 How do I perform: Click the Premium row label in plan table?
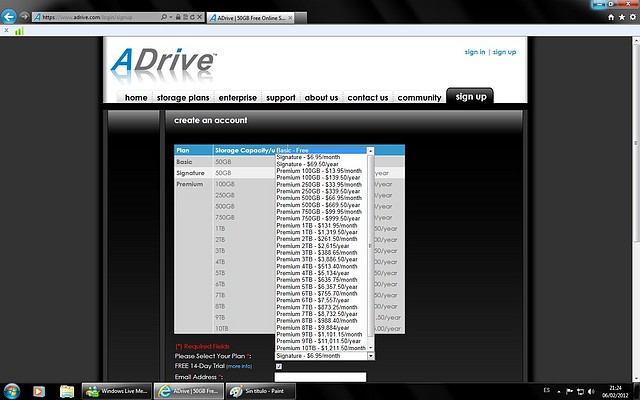pyautogui.click(x=190, y=184)
